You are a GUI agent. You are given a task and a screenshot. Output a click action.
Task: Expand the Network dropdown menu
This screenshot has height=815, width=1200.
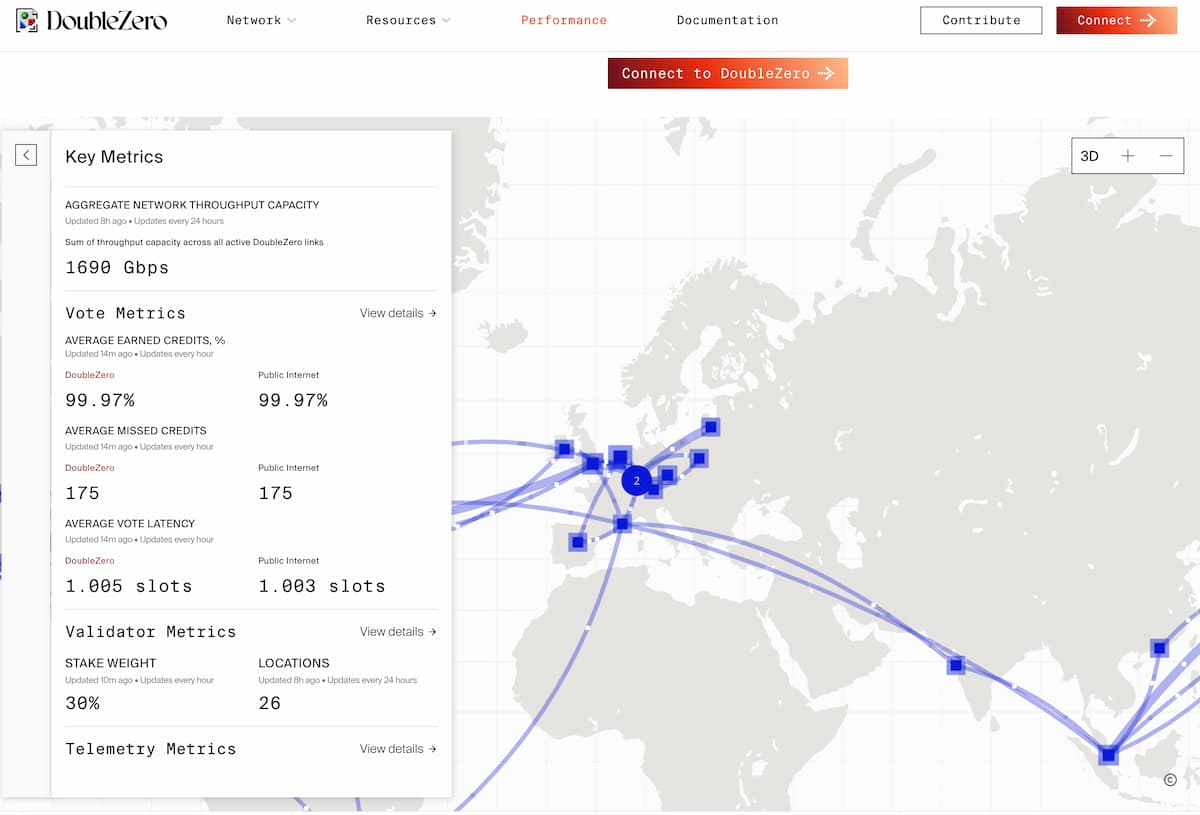[261, 20]
